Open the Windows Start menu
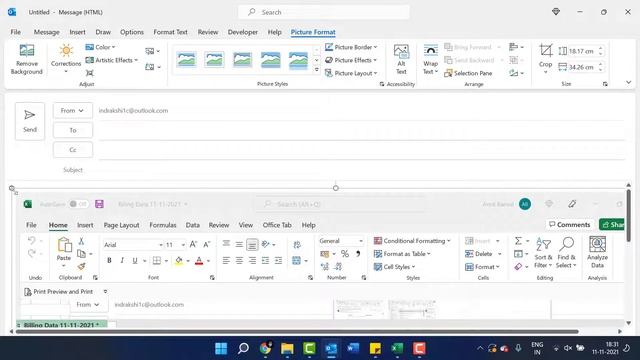Screen dimensions: 640x360 (221, 349)
